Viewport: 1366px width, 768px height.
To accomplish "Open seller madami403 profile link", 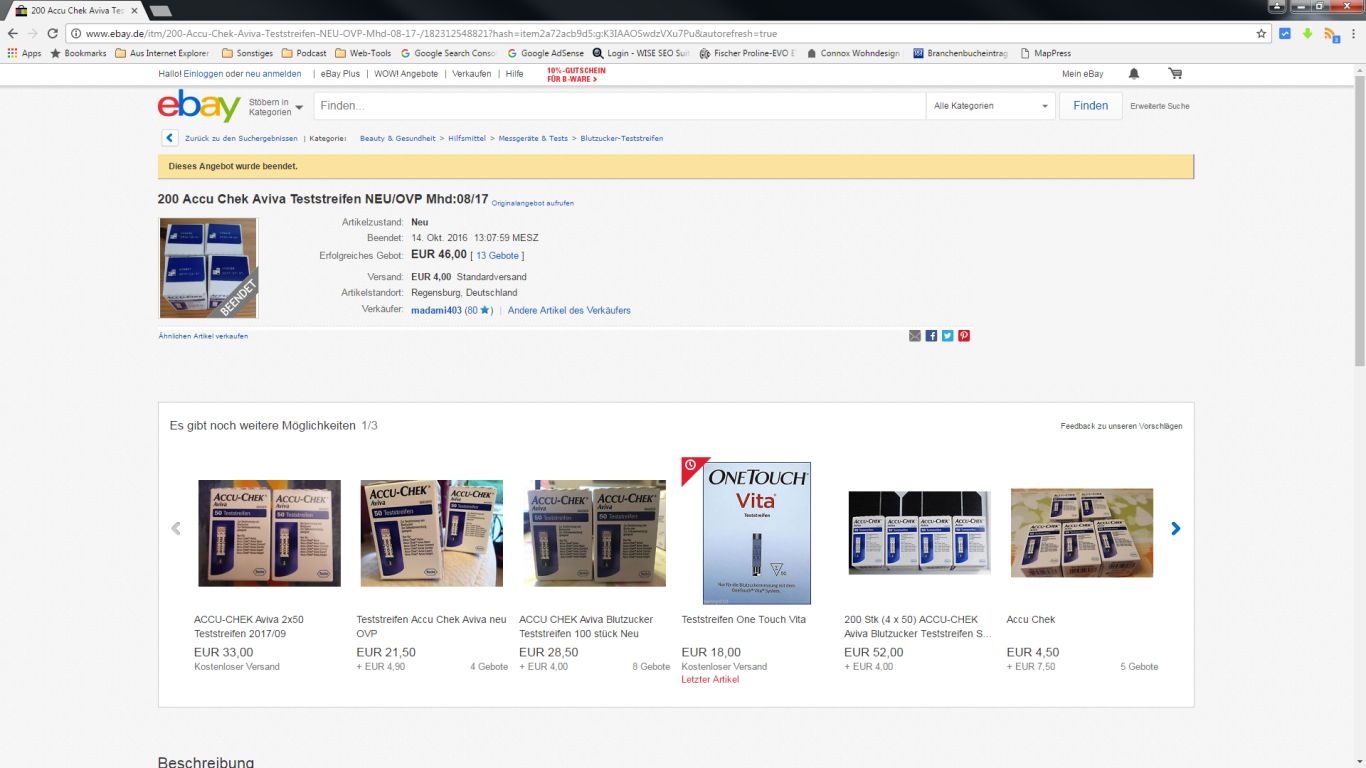I will coord(436,310).
